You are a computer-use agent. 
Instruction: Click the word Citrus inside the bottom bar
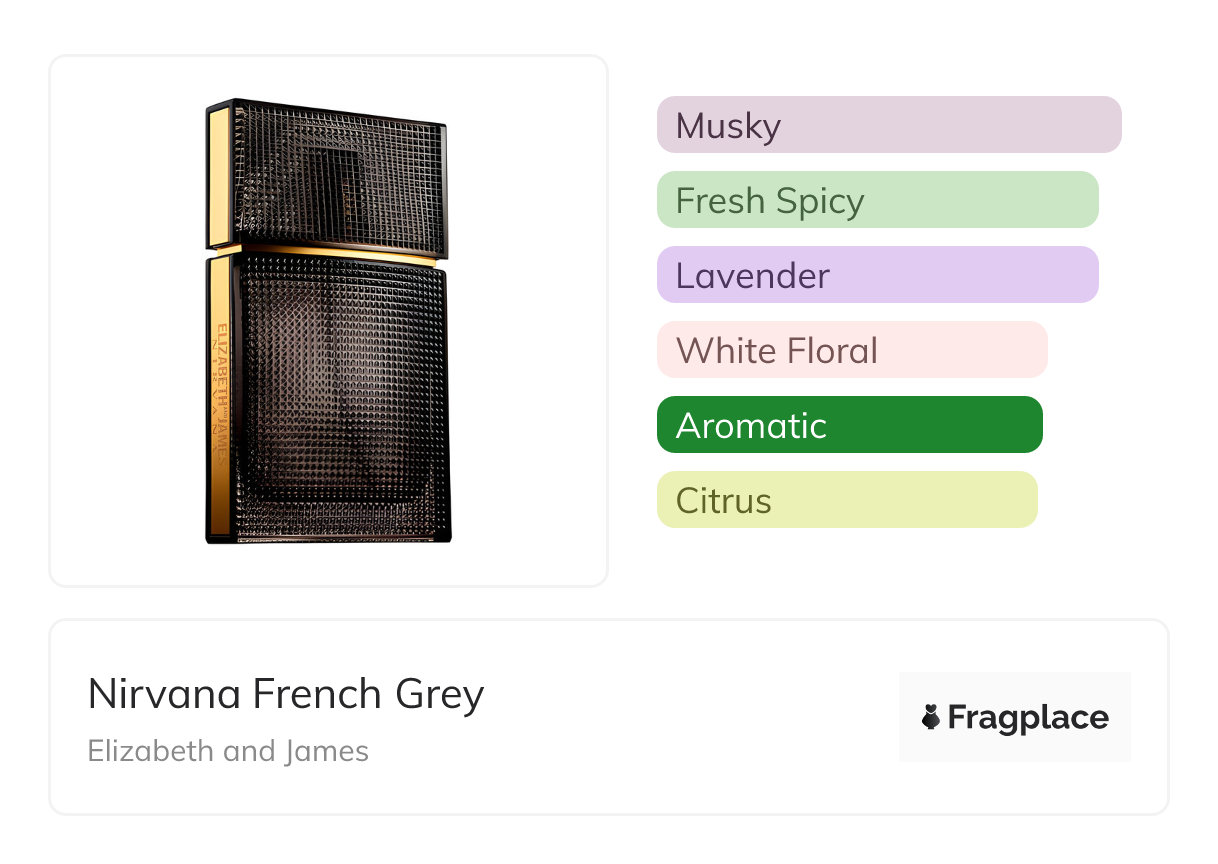tap(723, 501)
